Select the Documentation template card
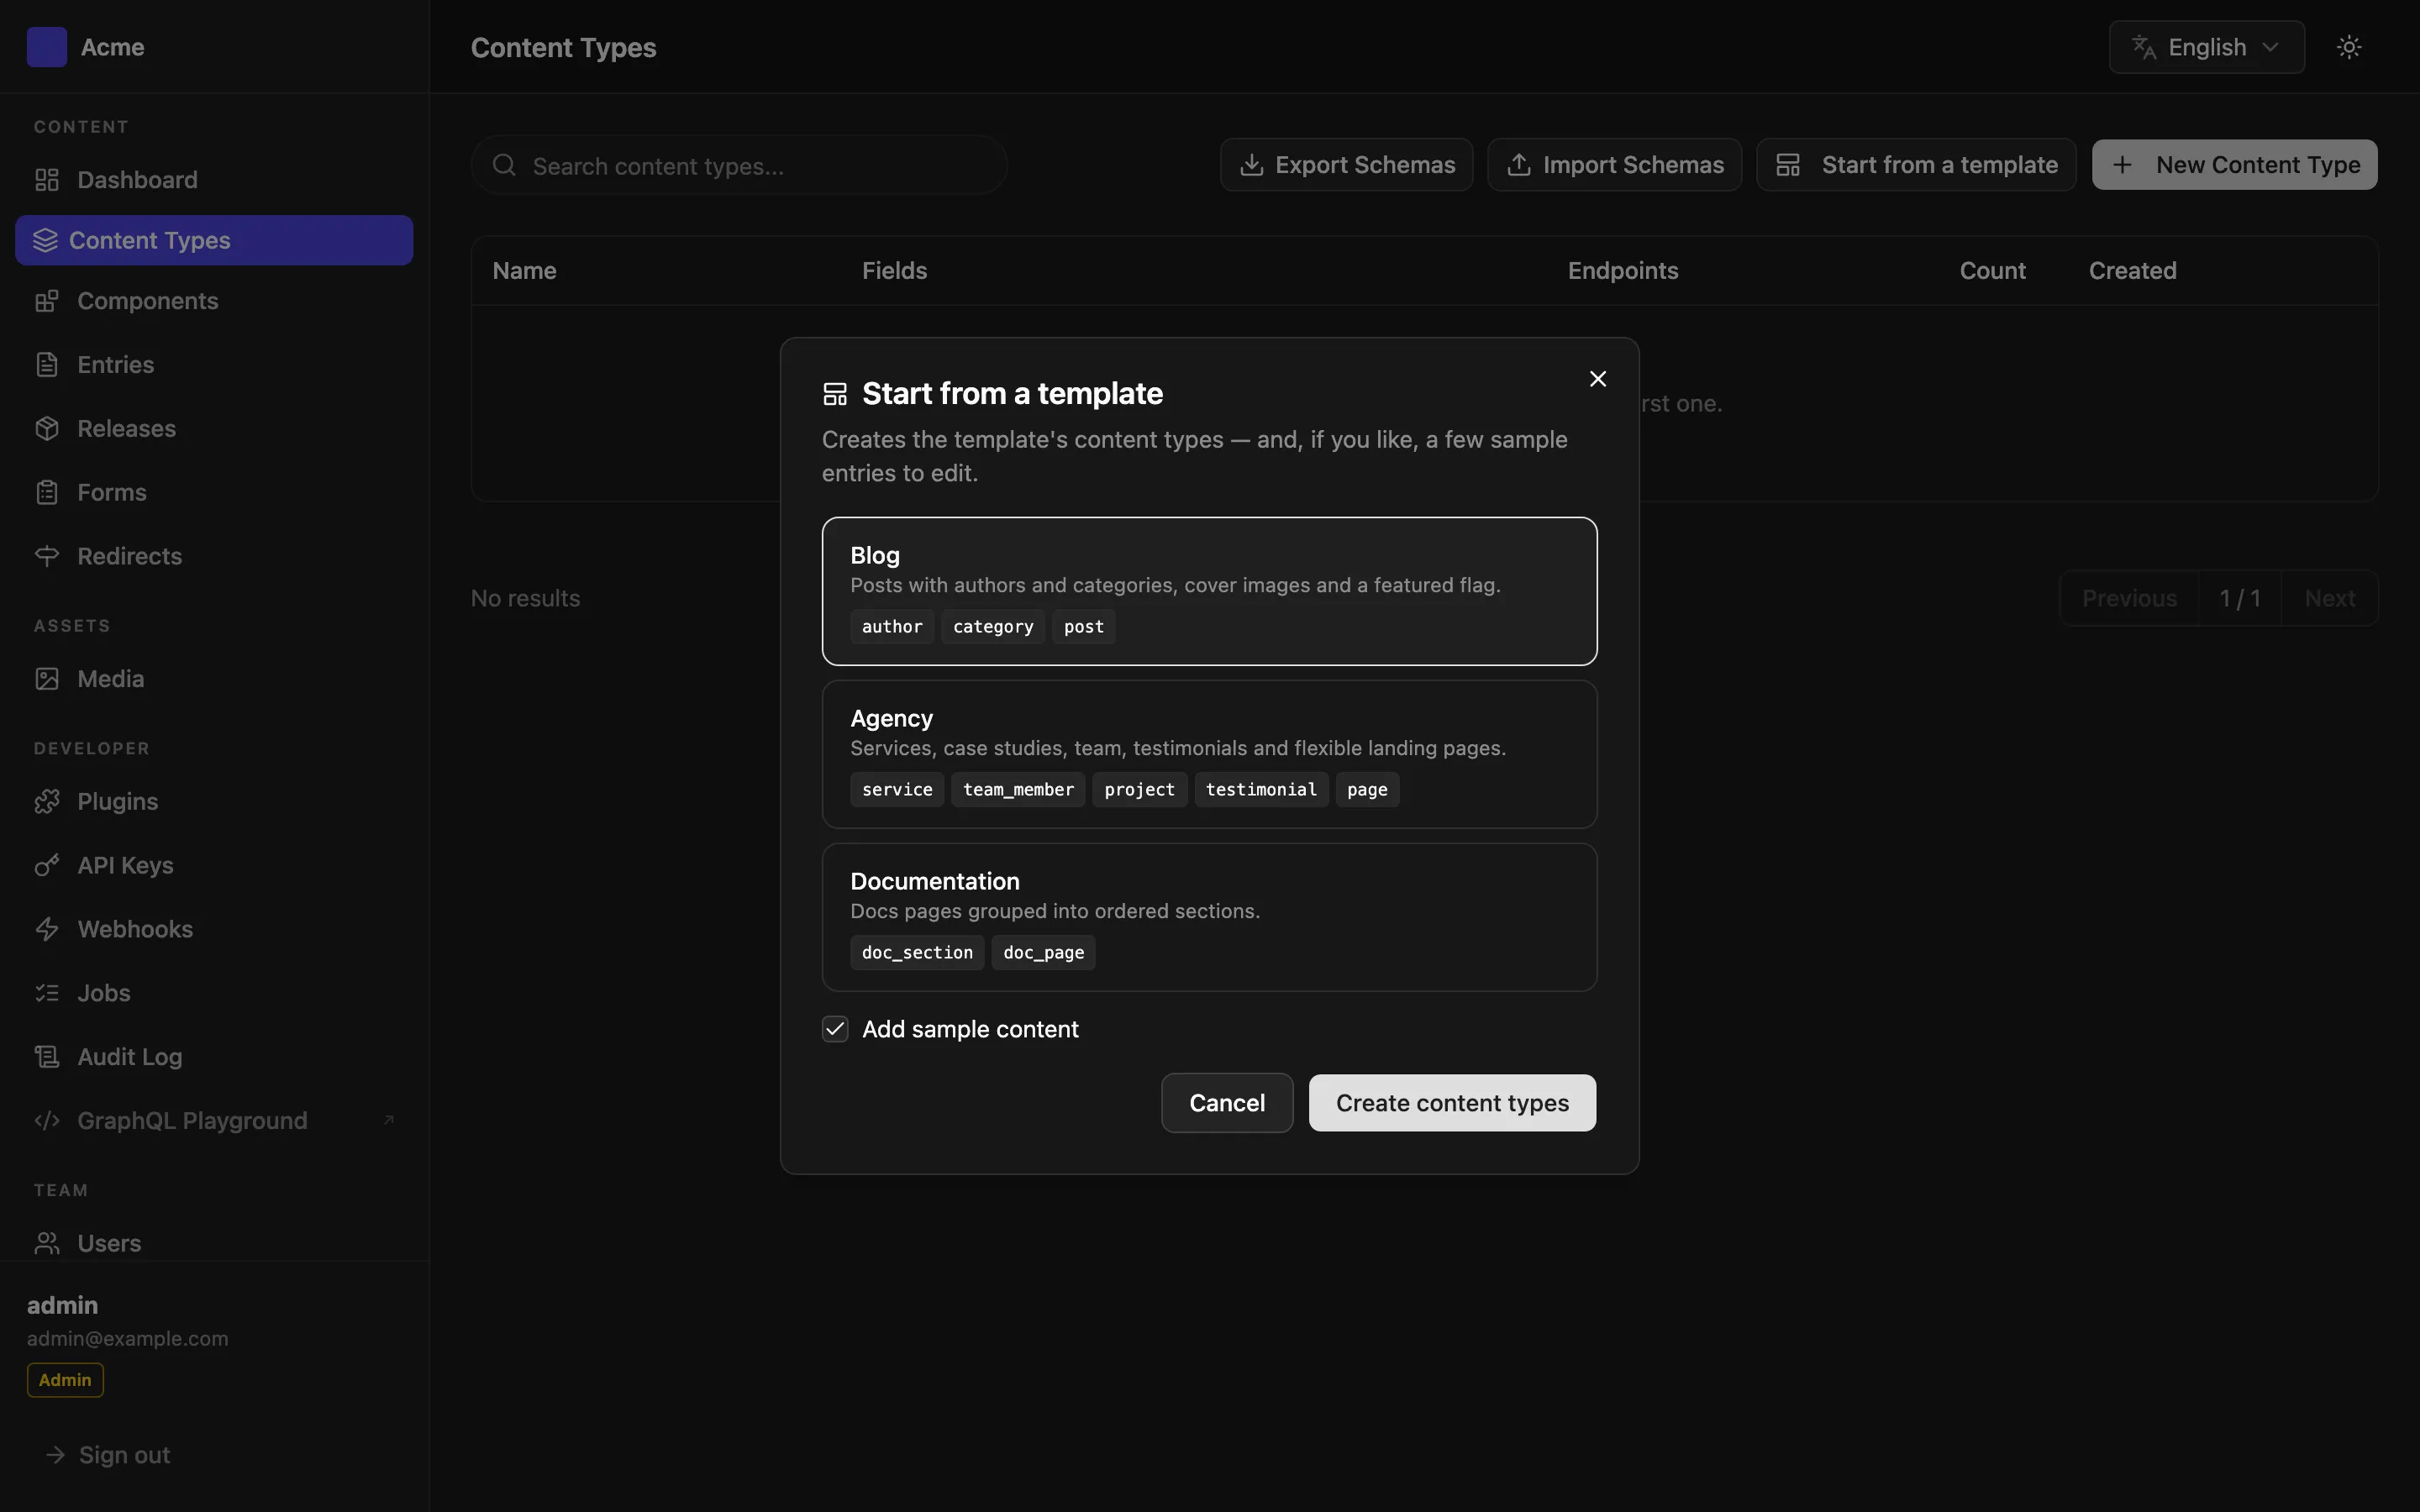This screenshot has height=1512, width=2420. click(1209, 917)
